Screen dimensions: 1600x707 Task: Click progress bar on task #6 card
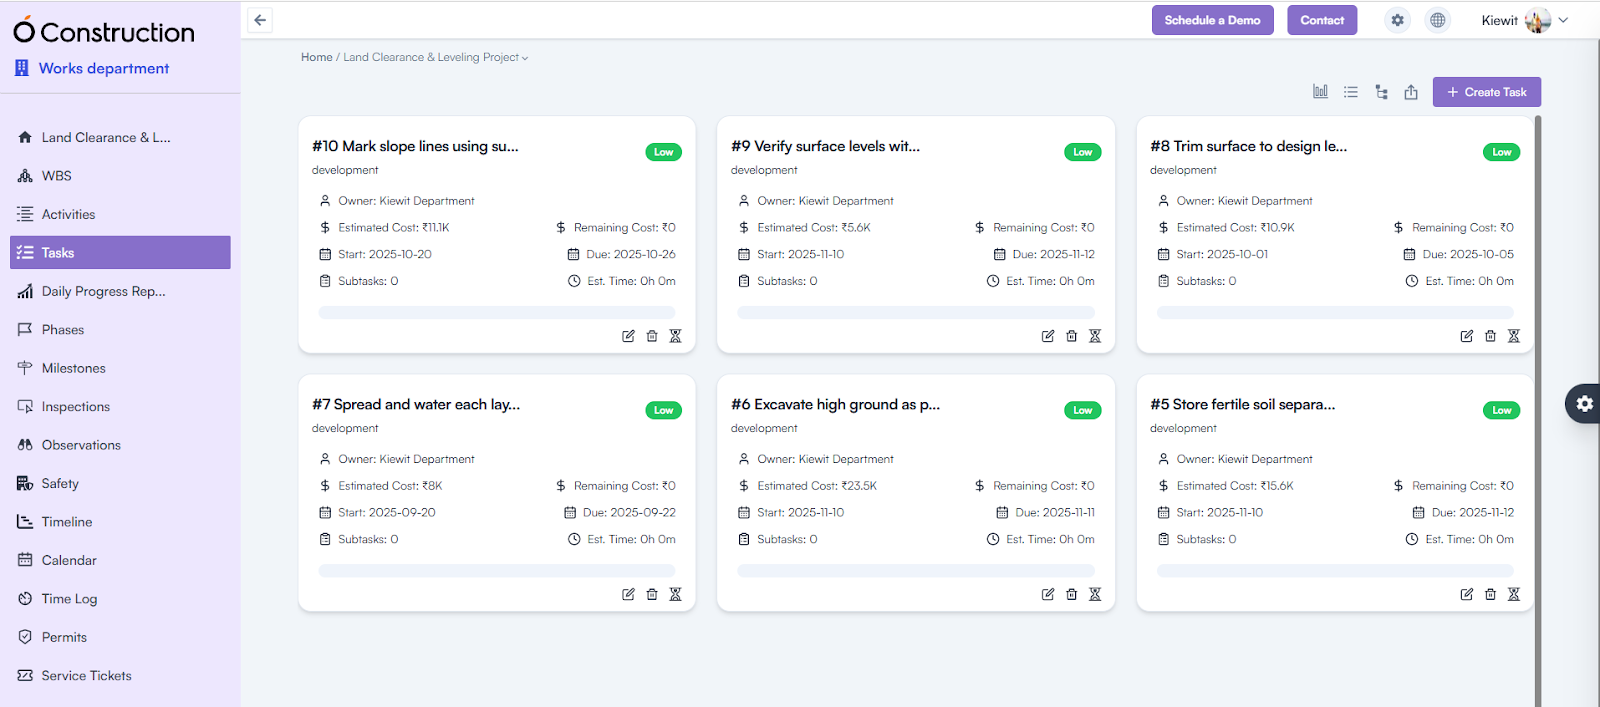click(x=916, y=571)
